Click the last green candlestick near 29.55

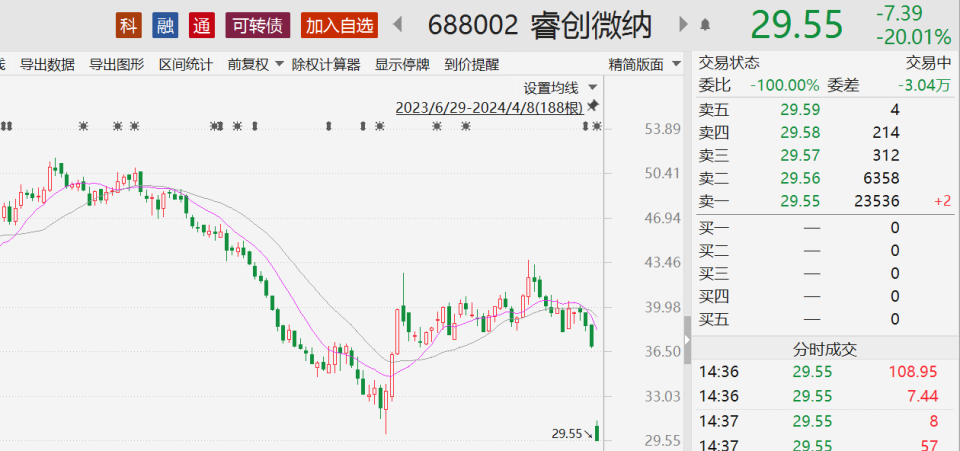tap(597, 431)
